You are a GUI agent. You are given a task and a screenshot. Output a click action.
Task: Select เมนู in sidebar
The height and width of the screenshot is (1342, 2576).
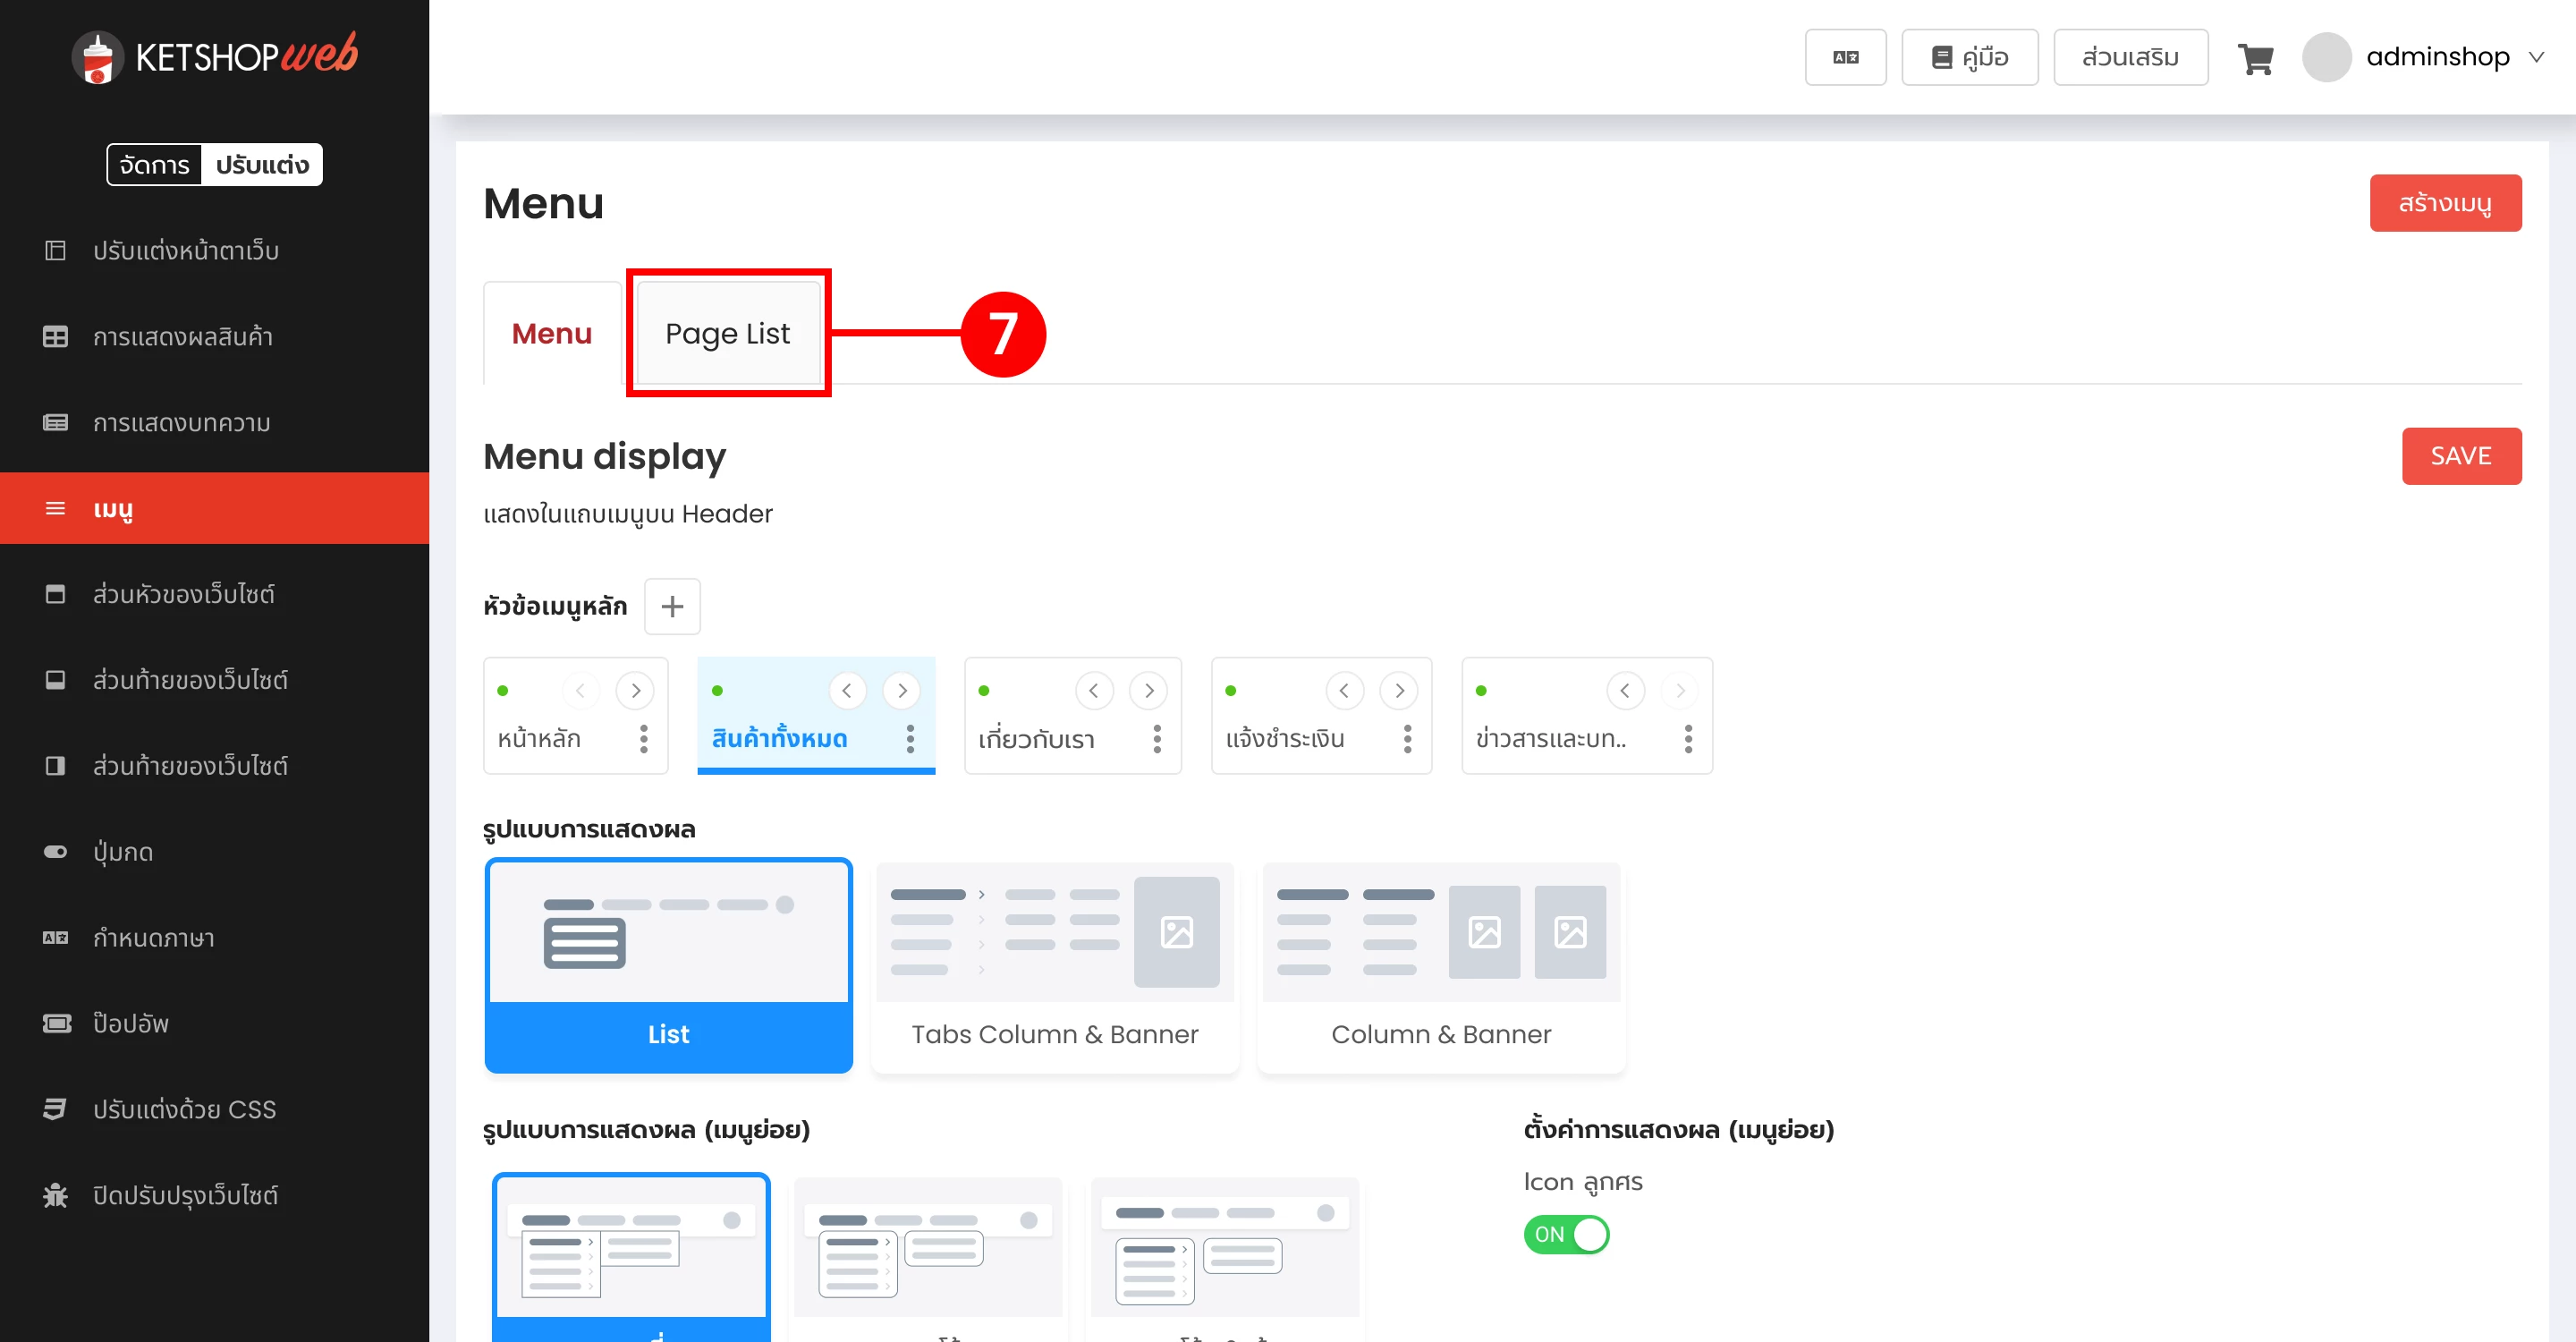pyautogui.click(x=214, y=508)
